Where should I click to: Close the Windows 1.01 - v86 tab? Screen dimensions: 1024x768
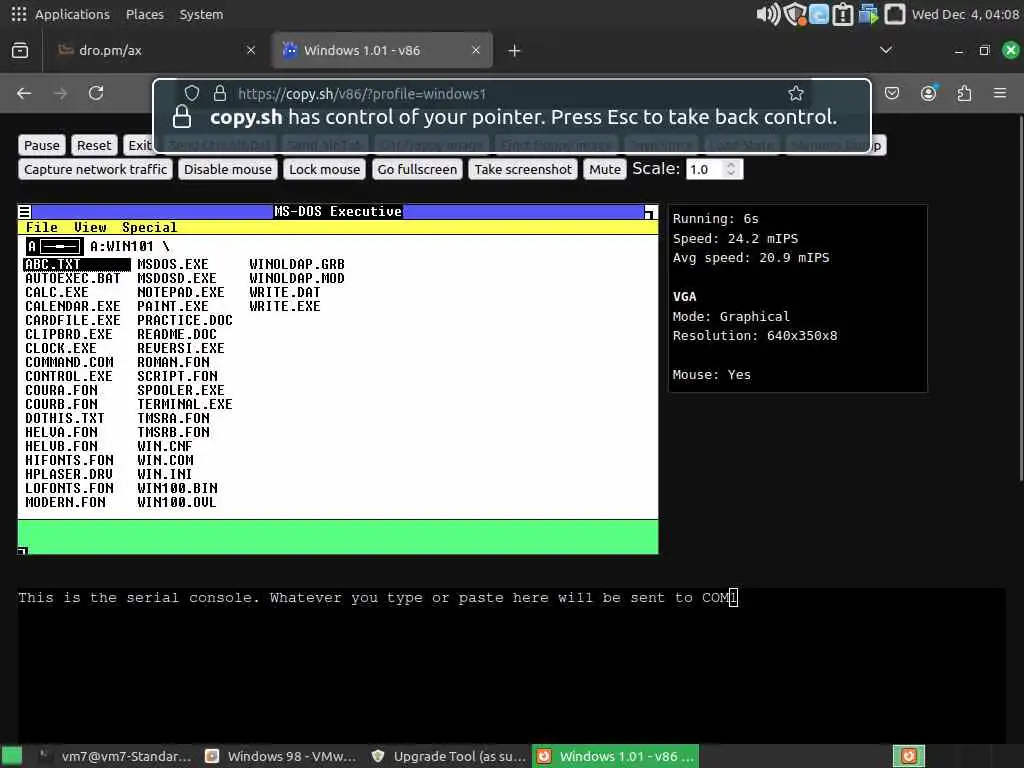pos(476,50)
